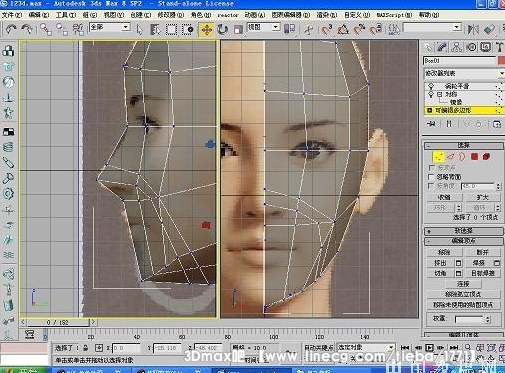Image resolution: width=505 pixels, height=373 pixels.
Task: Check the 忽略背面 checkbox
Action: click(432, 176)
